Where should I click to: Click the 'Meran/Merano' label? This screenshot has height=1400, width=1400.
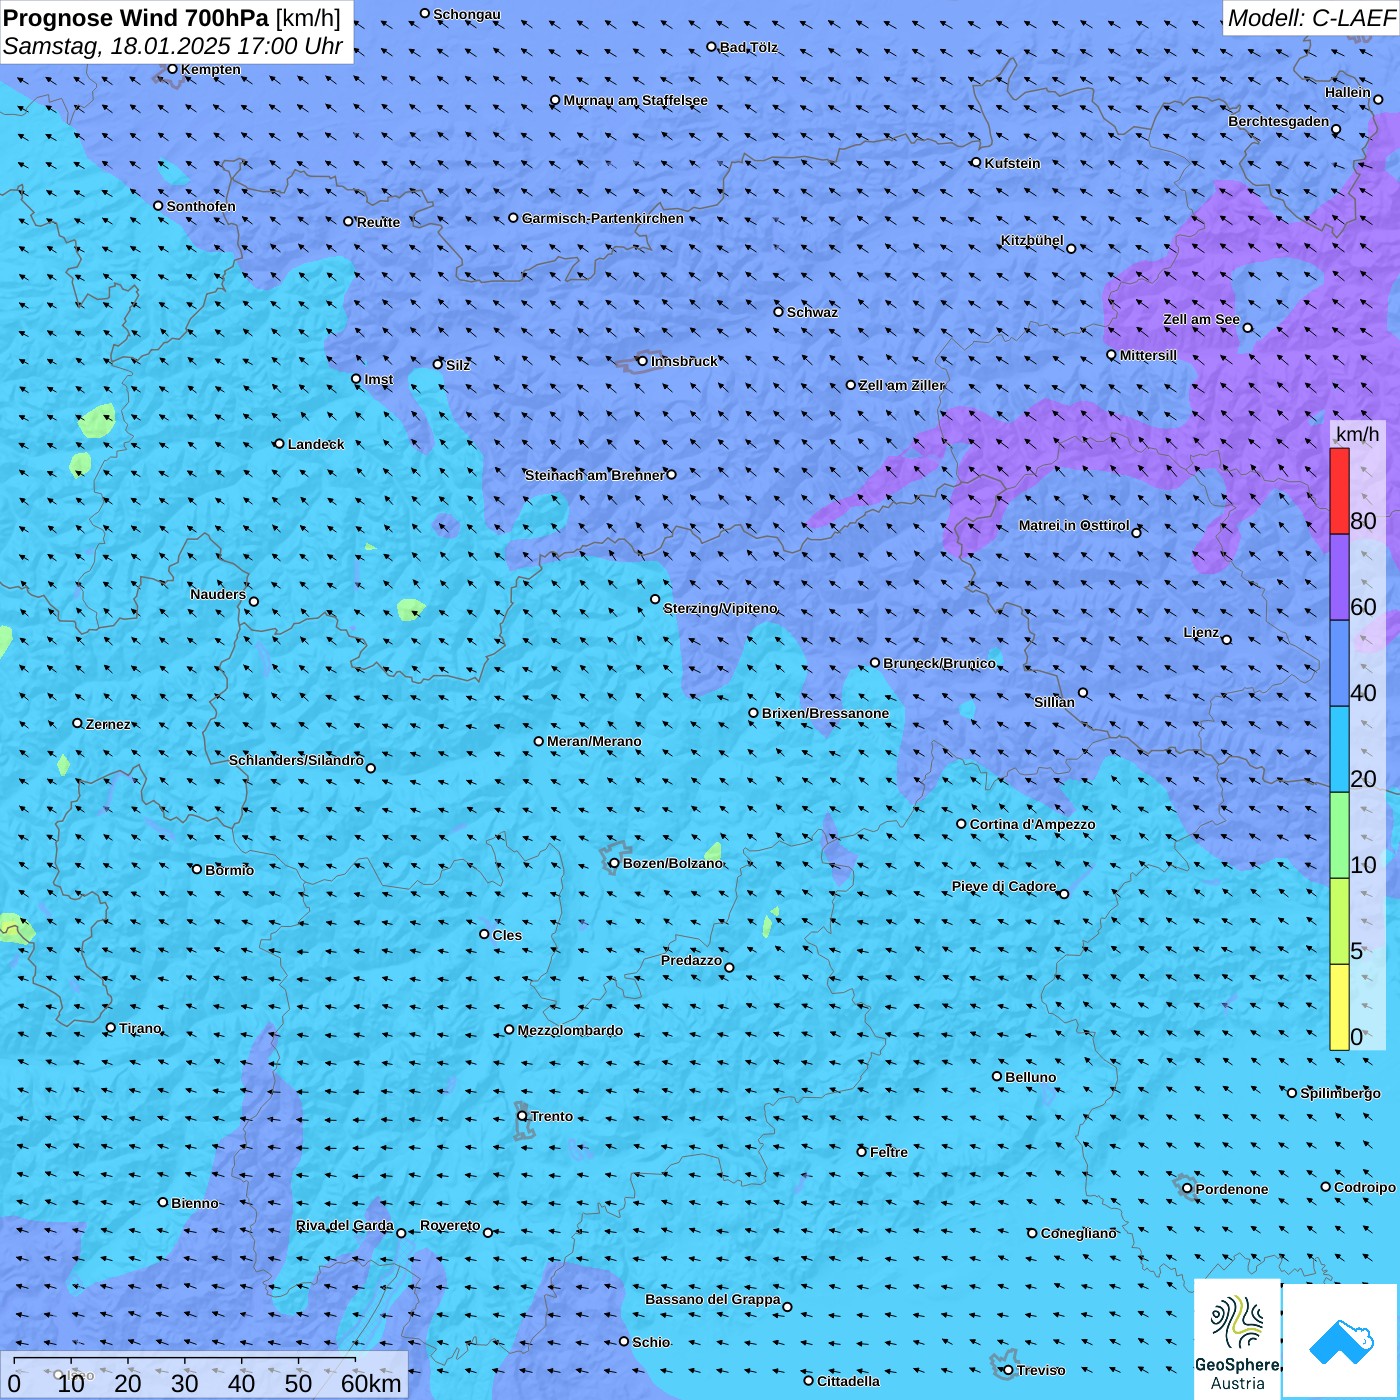coord(594,741)
